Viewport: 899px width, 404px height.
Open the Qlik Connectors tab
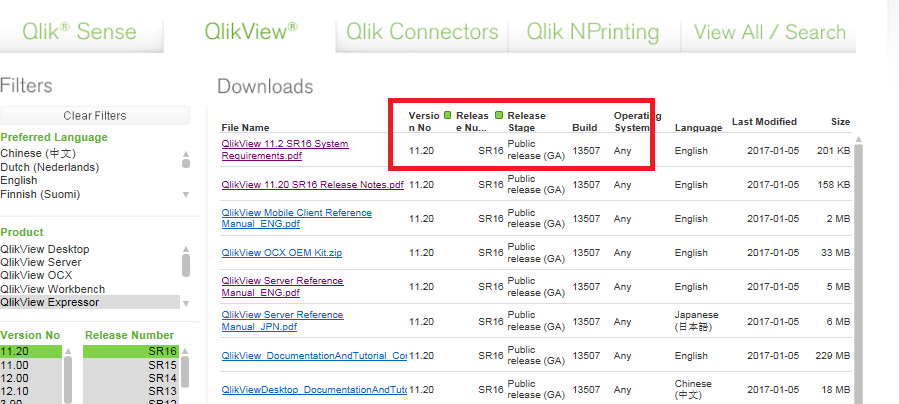click(x=422, y=32)
